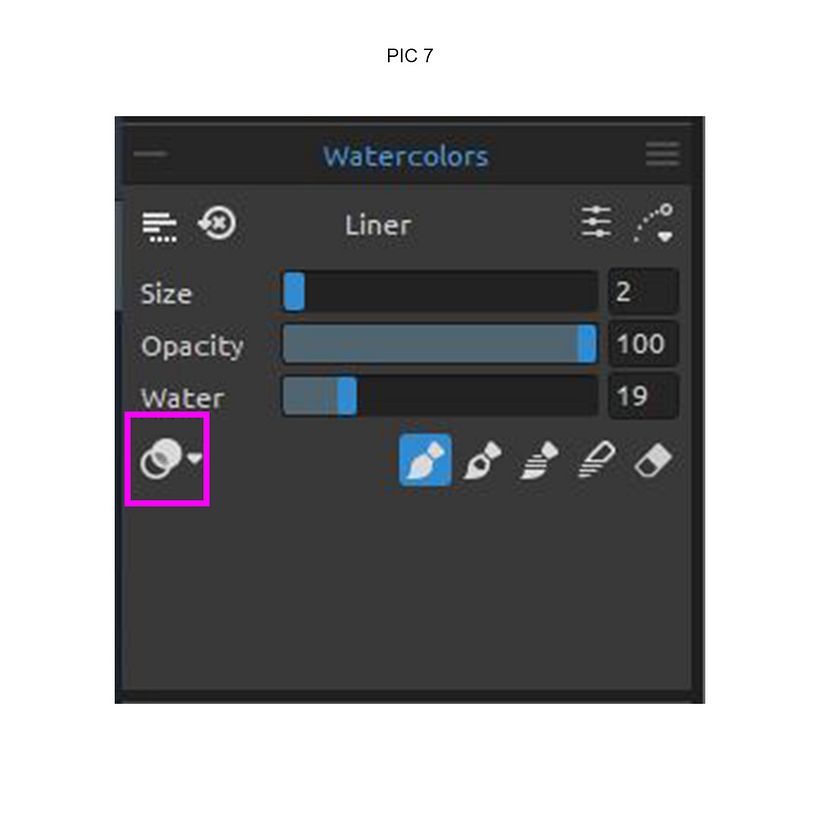Click the Water slider bar
The image size is (820, 820).
(x=440, y=397)
